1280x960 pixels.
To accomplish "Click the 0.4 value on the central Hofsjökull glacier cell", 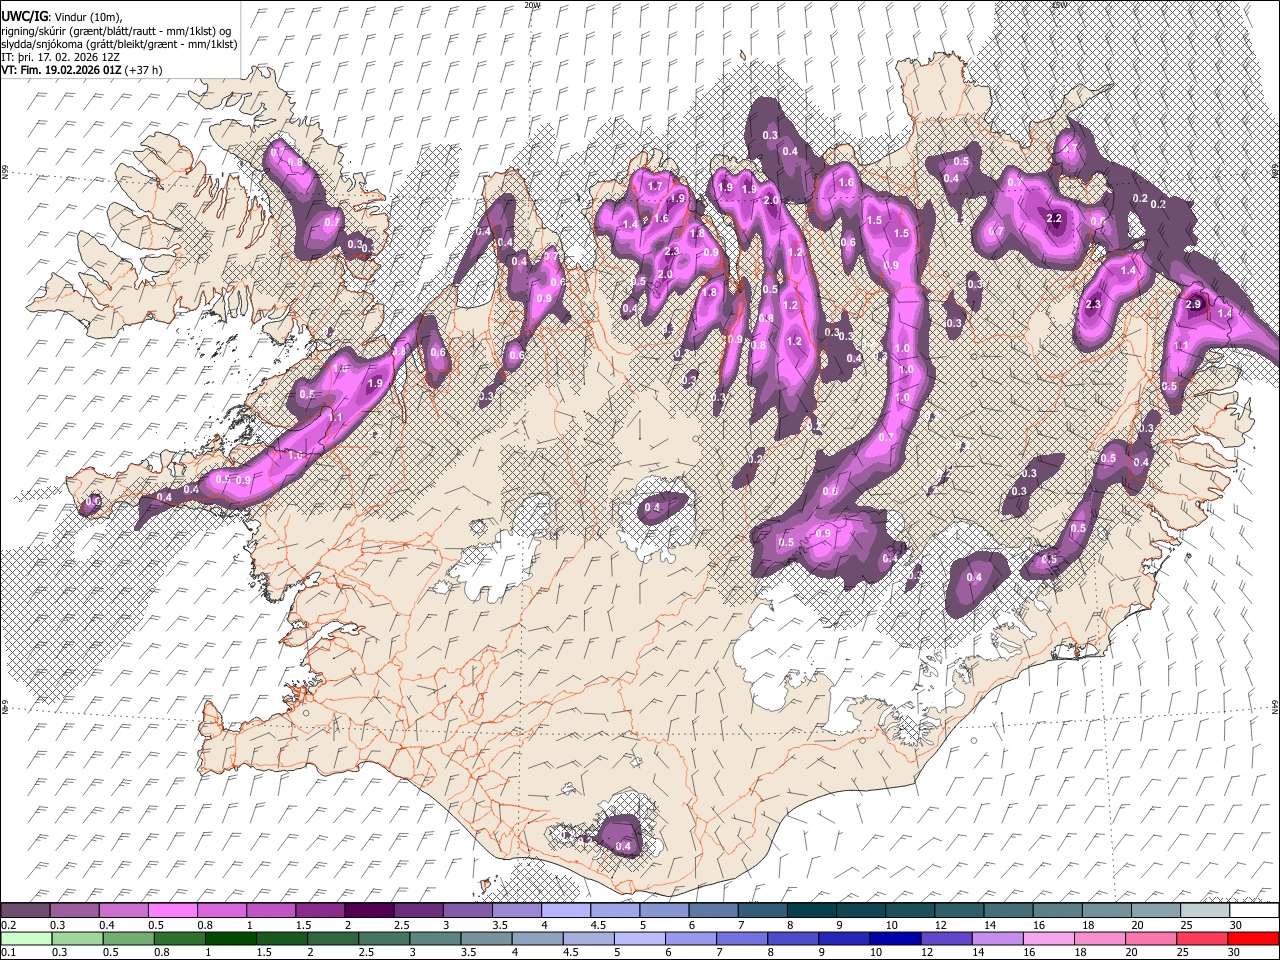I will [652, 508].
